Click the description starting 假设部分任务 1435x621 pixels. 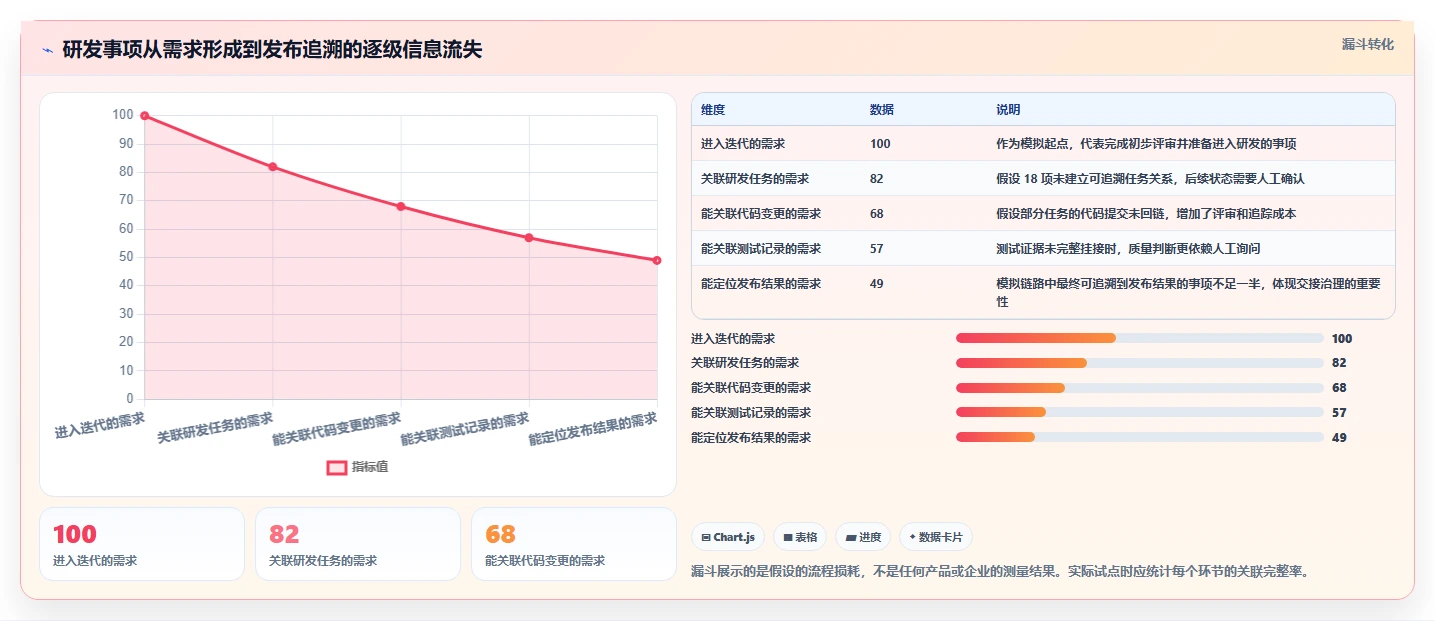tap(1146, 214)
